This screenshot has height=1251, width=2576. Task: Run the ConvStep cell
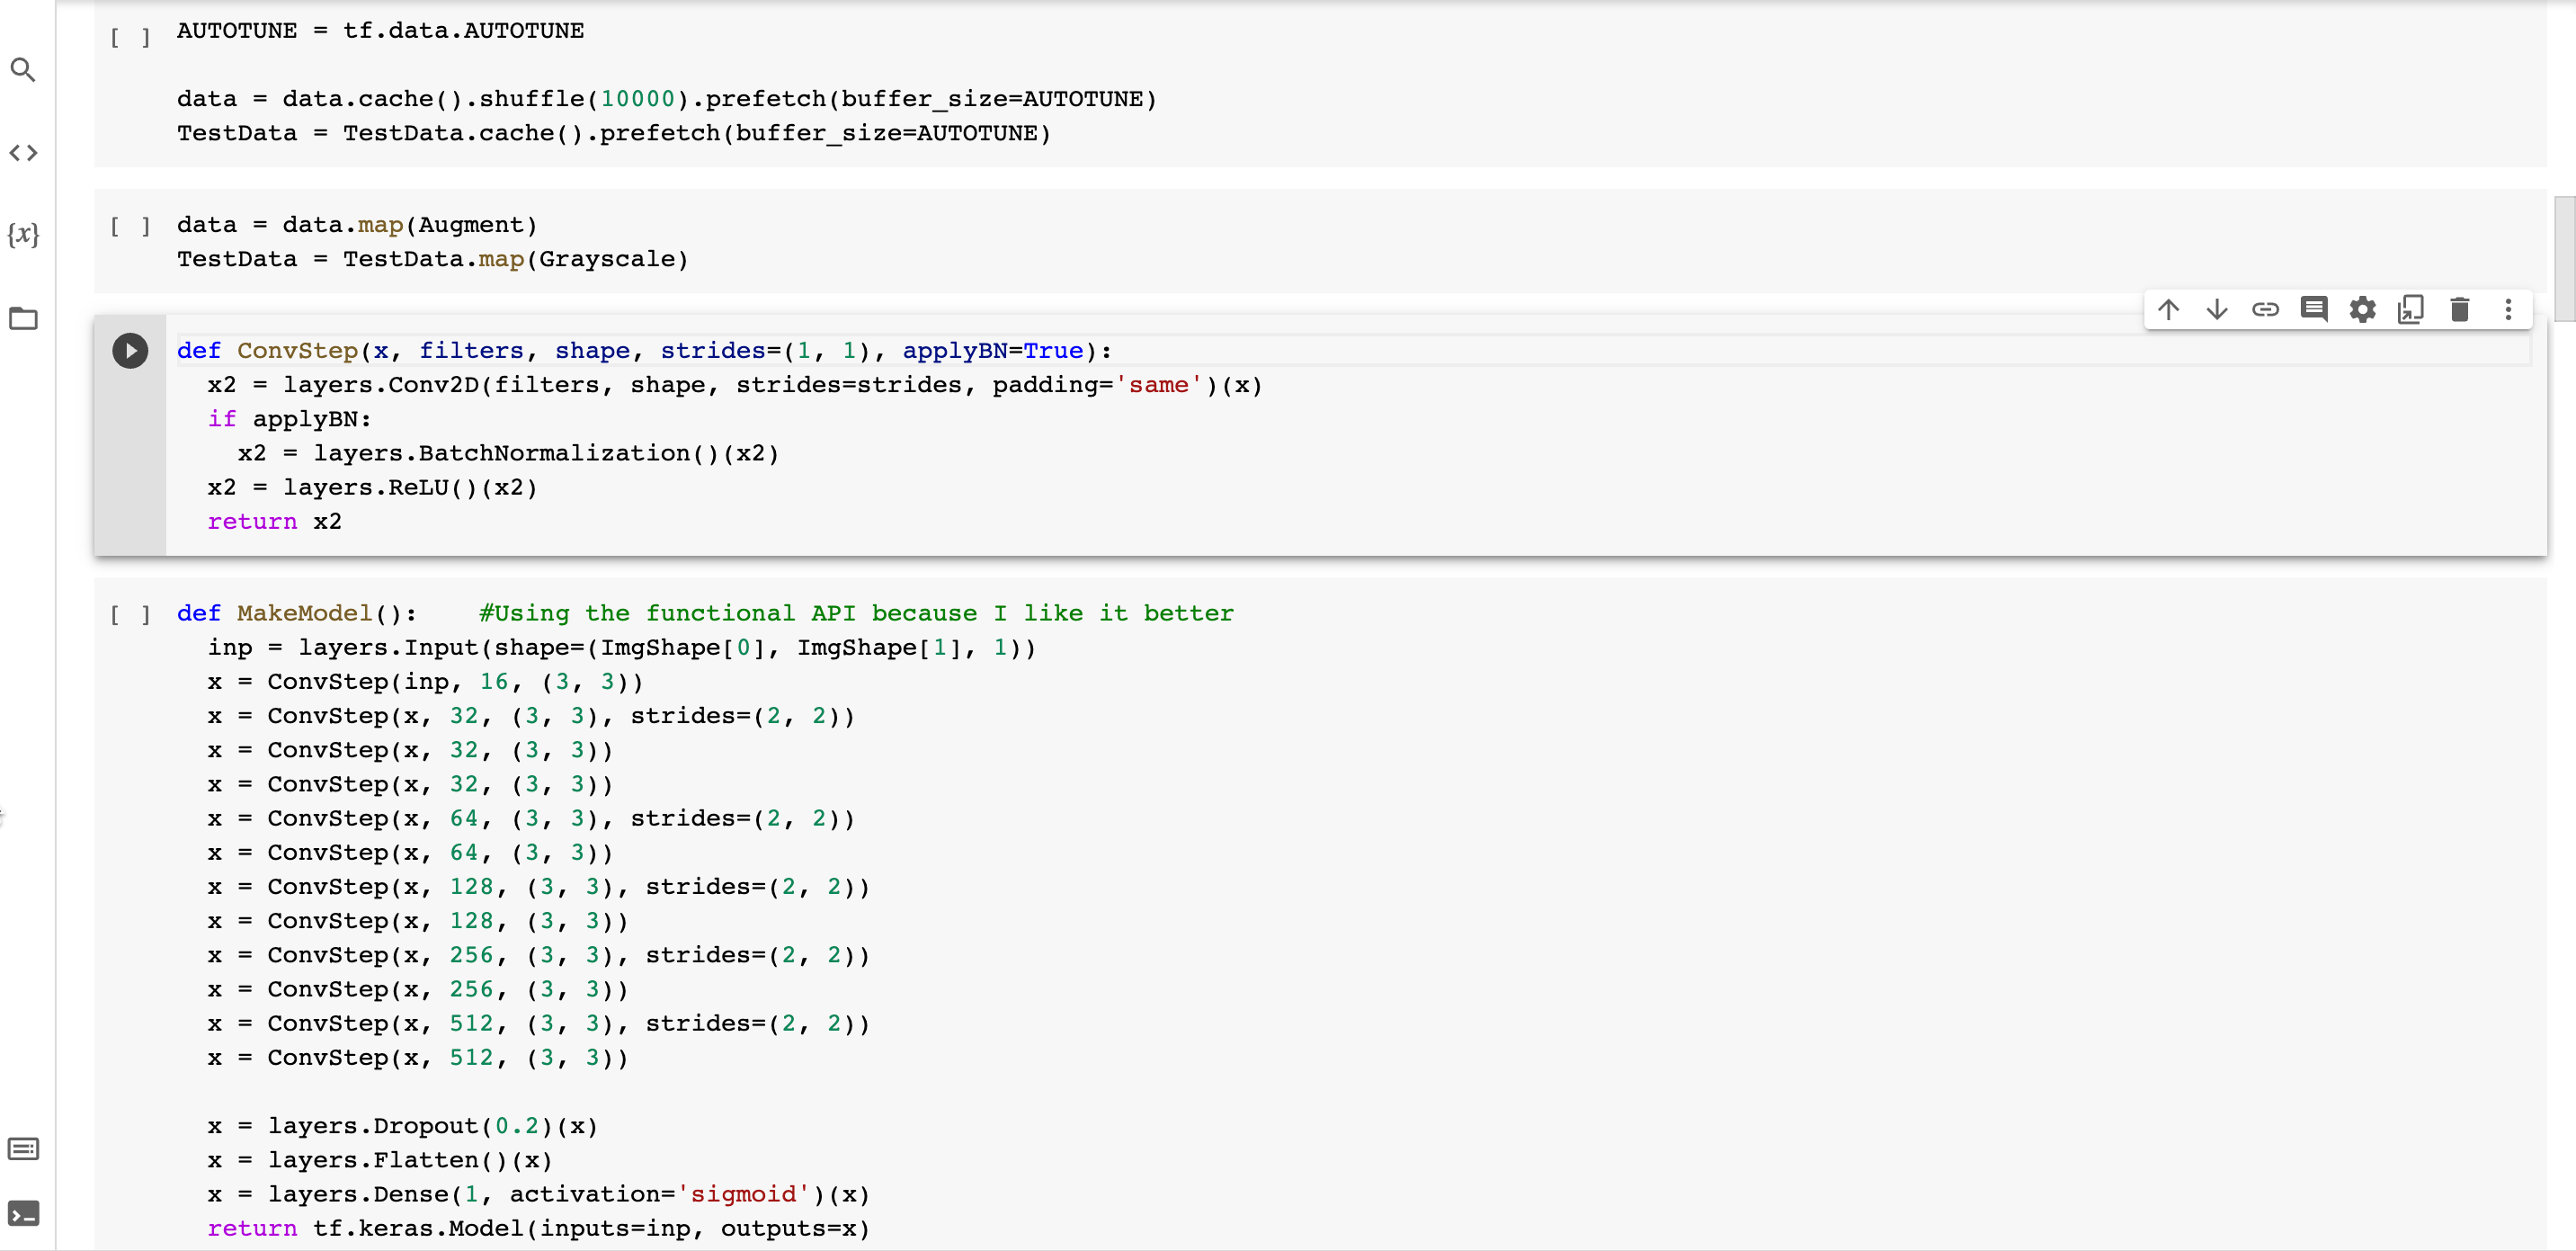(x=130, y=351)
